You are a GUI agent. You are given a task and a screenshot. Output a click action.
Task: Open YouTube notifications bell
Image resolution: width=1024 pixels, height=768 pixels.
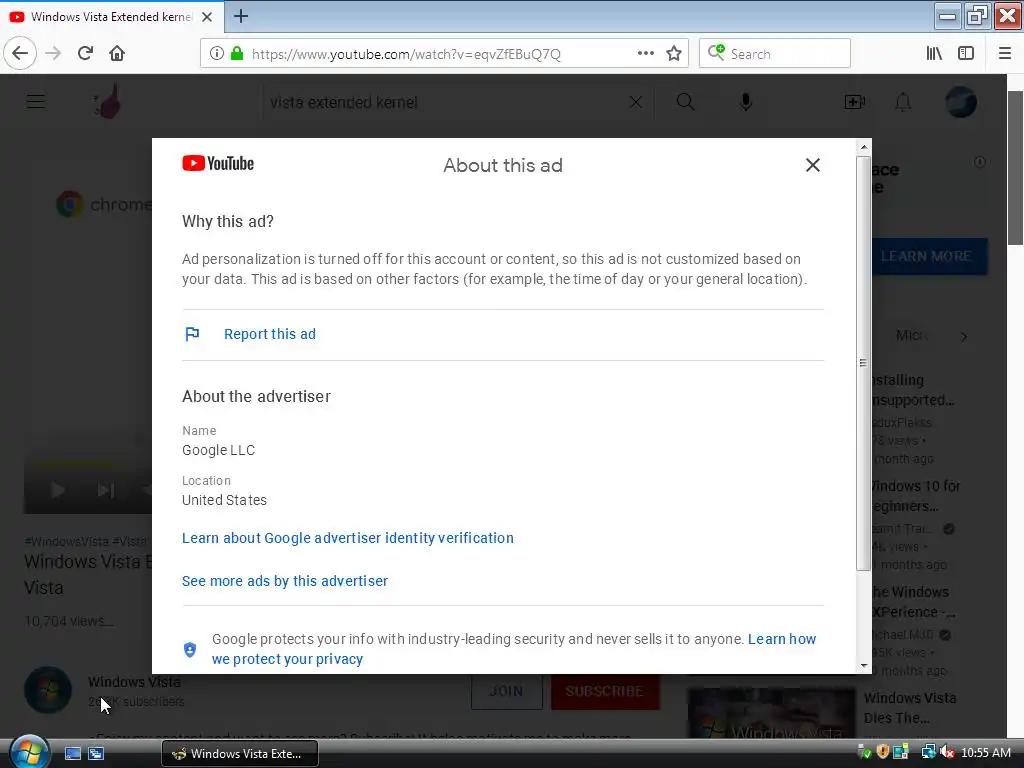point(903,102)
